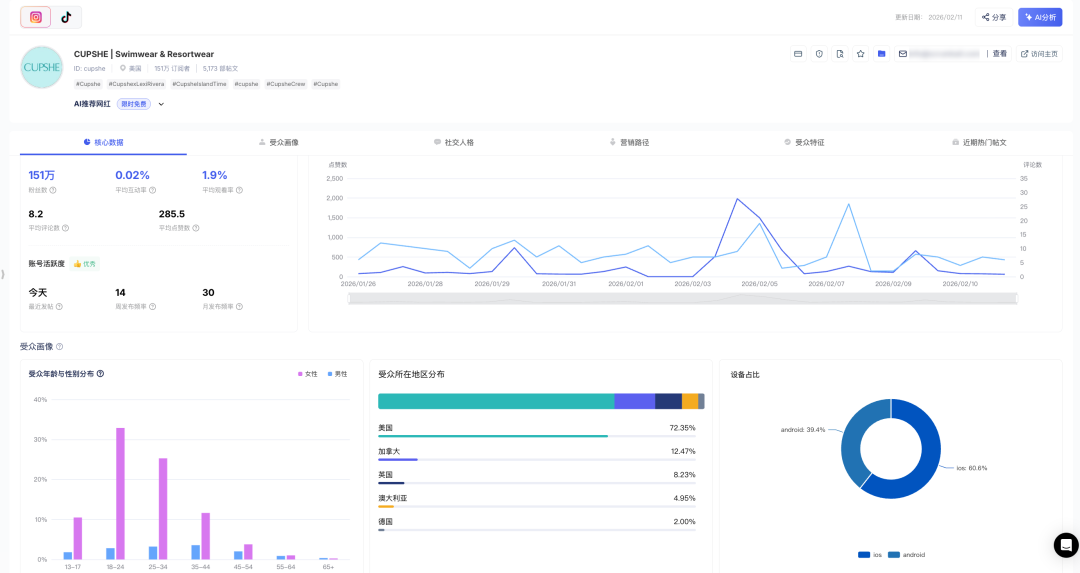Open the 受众画像 tab
This screenshot has height=573, width=1080.
[x=278, y=143]
